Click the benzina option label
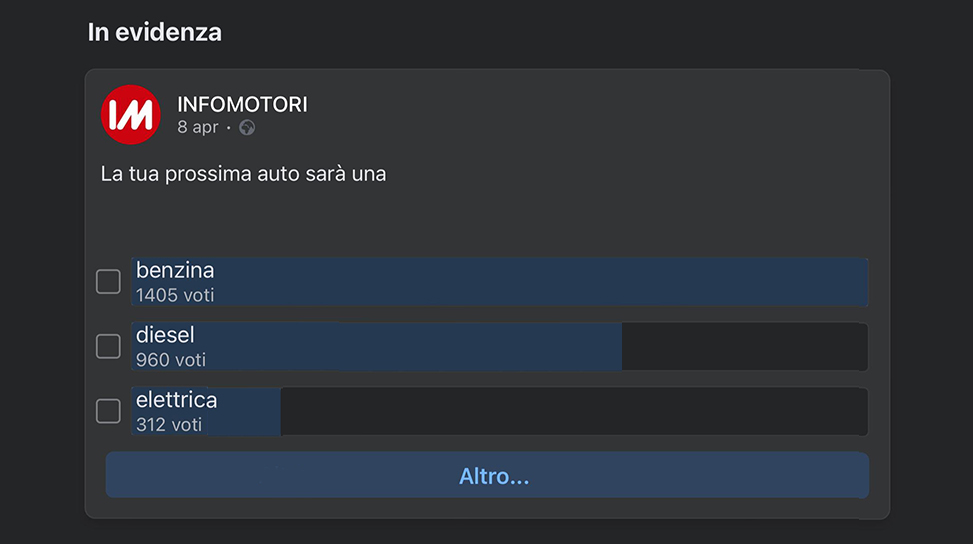 (x=175, y=270)
